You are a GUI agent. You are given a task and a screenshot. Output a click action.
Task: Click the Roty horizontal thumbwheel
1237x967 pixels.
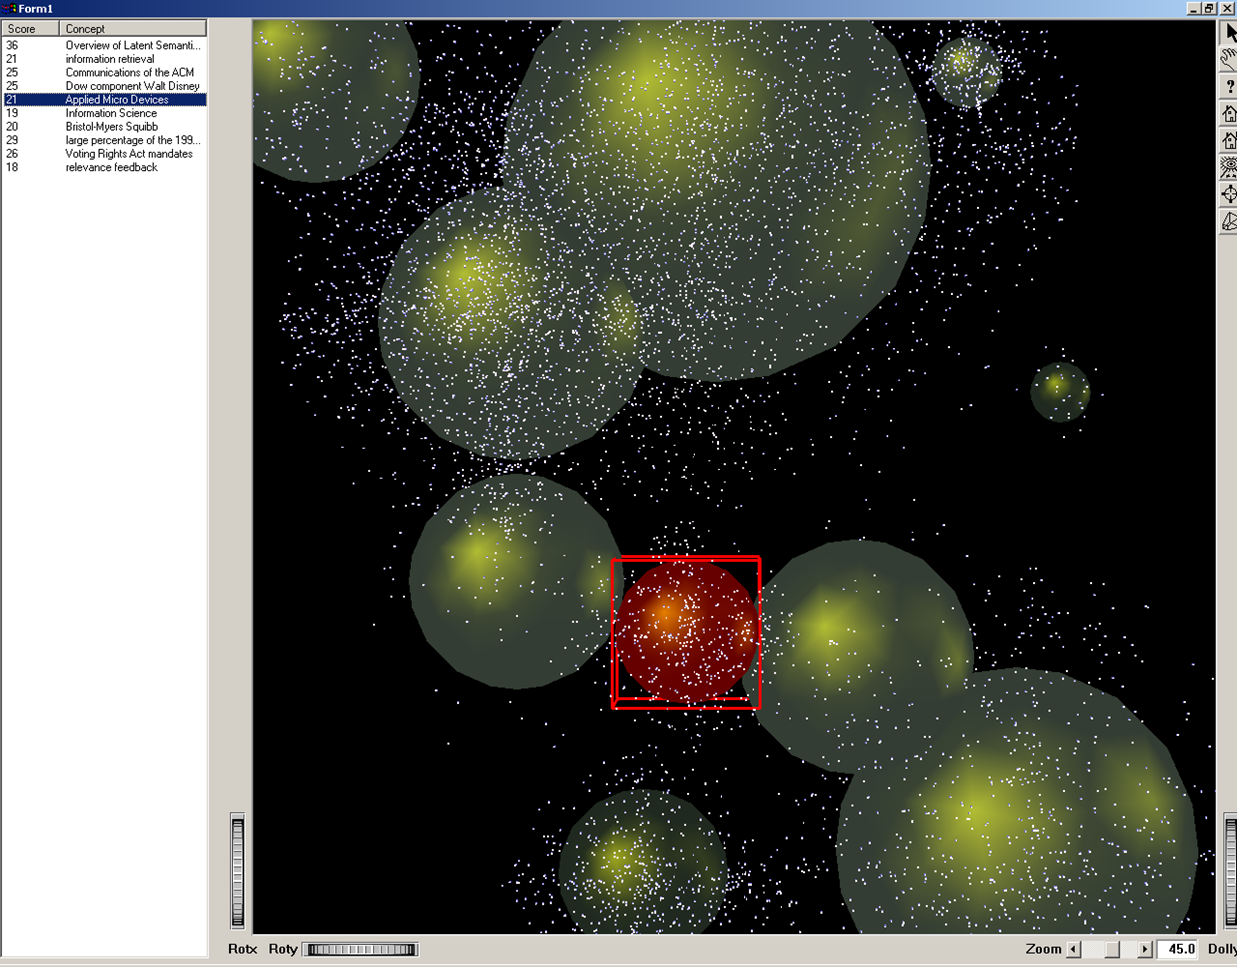click(x=361, y=949)
